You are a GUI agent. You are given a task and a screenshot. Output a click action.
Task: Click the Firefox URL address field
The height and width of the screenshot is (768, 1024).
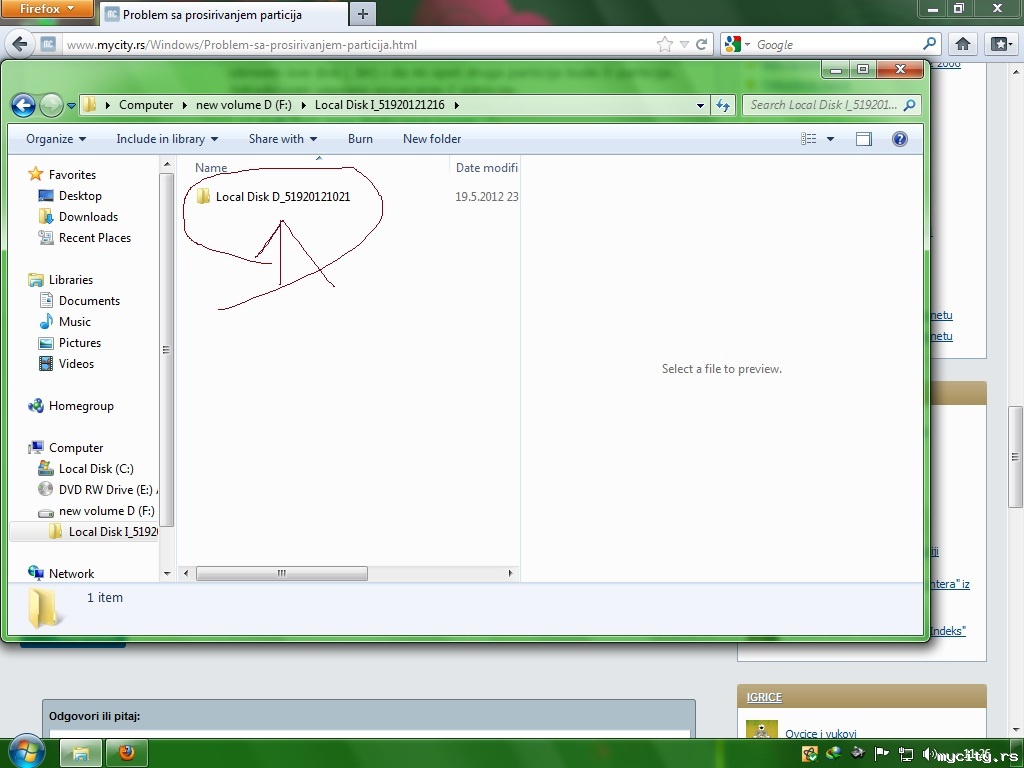point(359,44)
